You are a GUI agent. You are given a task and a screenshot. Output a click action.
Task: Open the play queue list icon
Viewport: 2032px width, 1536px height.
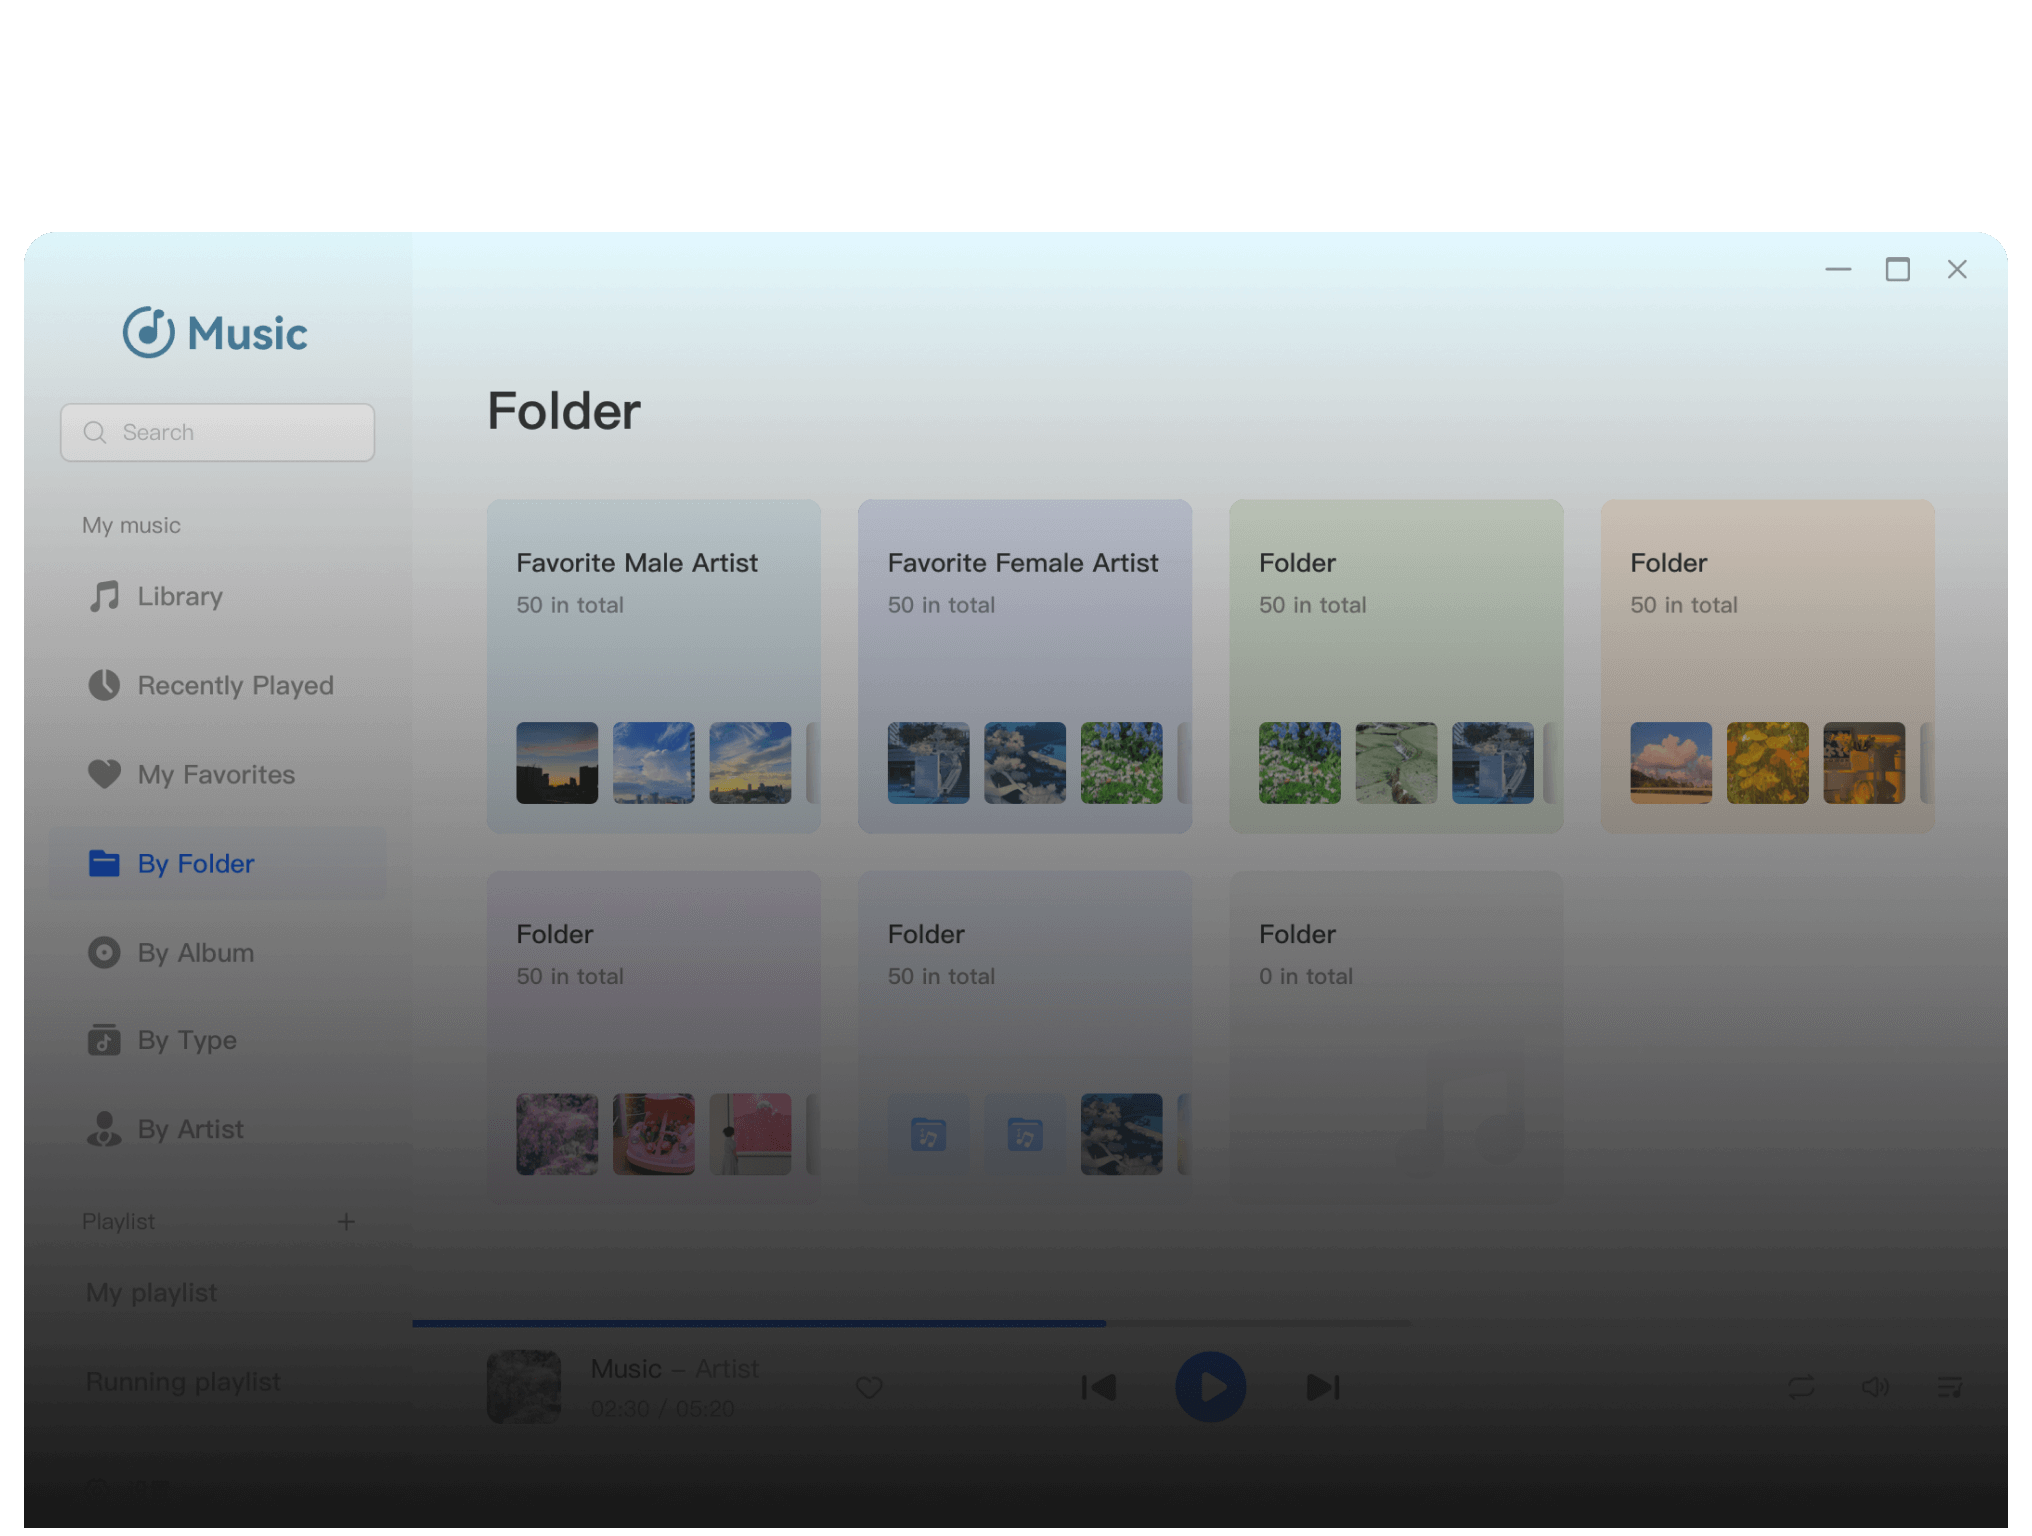(1949, 1387)
